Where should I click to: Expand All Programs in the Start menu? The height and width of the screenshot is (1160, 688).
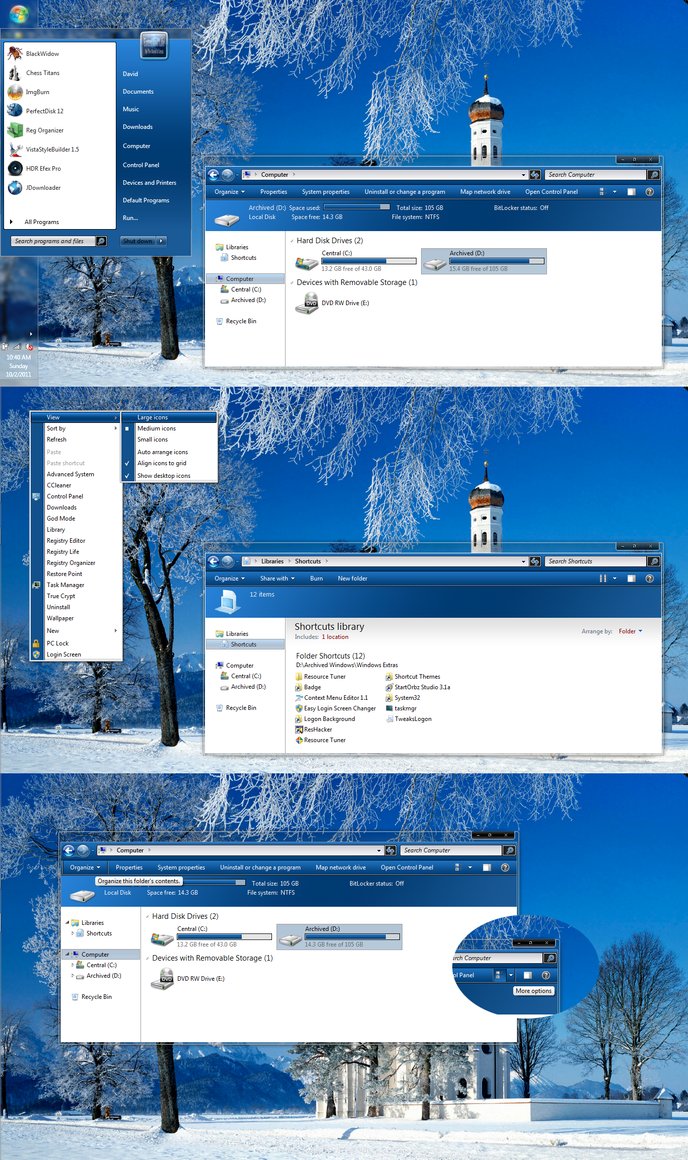click(x=41, y=222)
